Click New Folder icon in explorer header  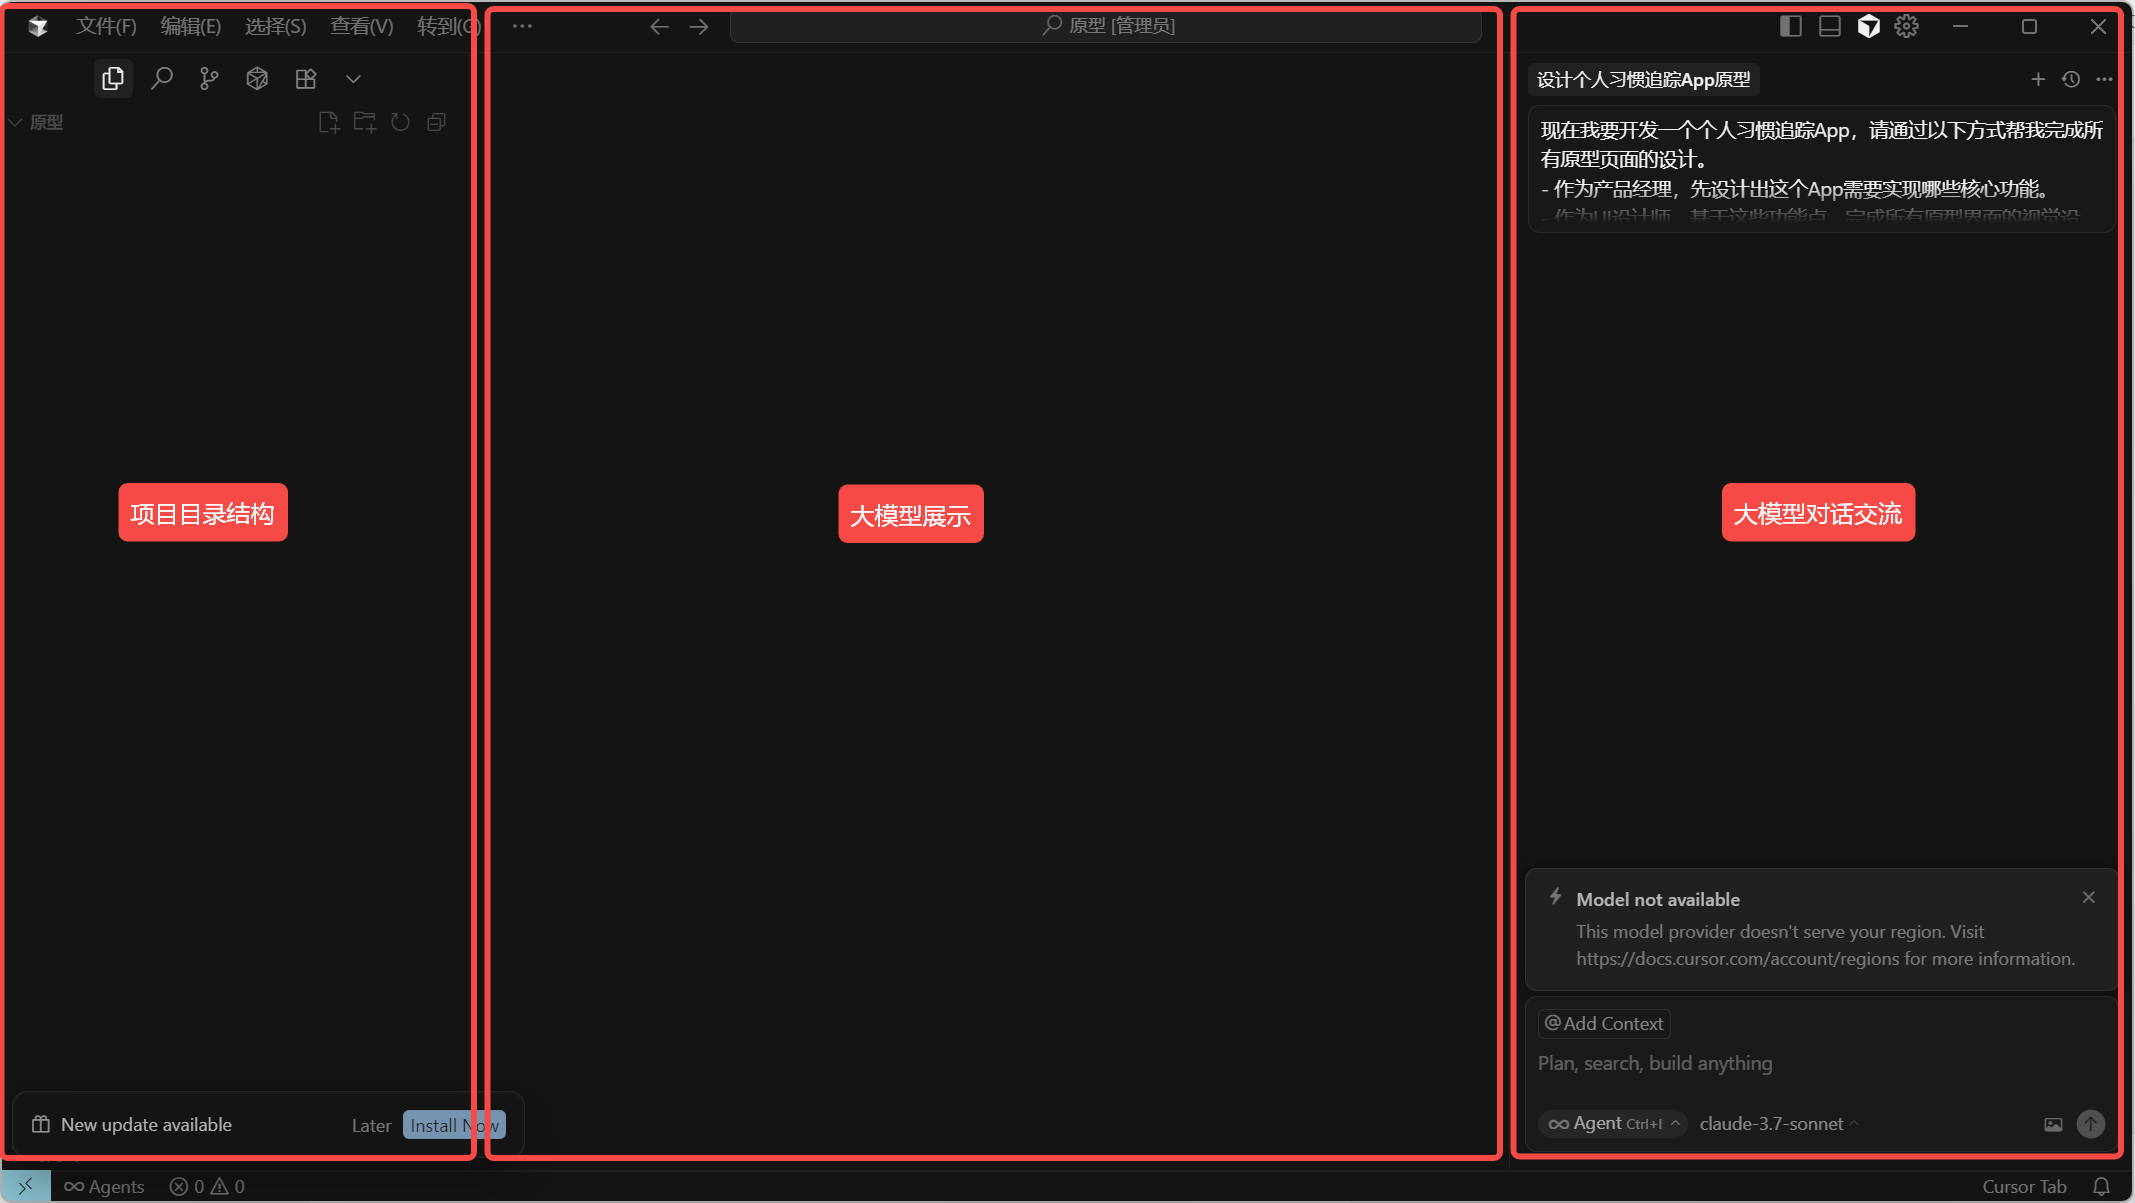(x=364, y=122)
